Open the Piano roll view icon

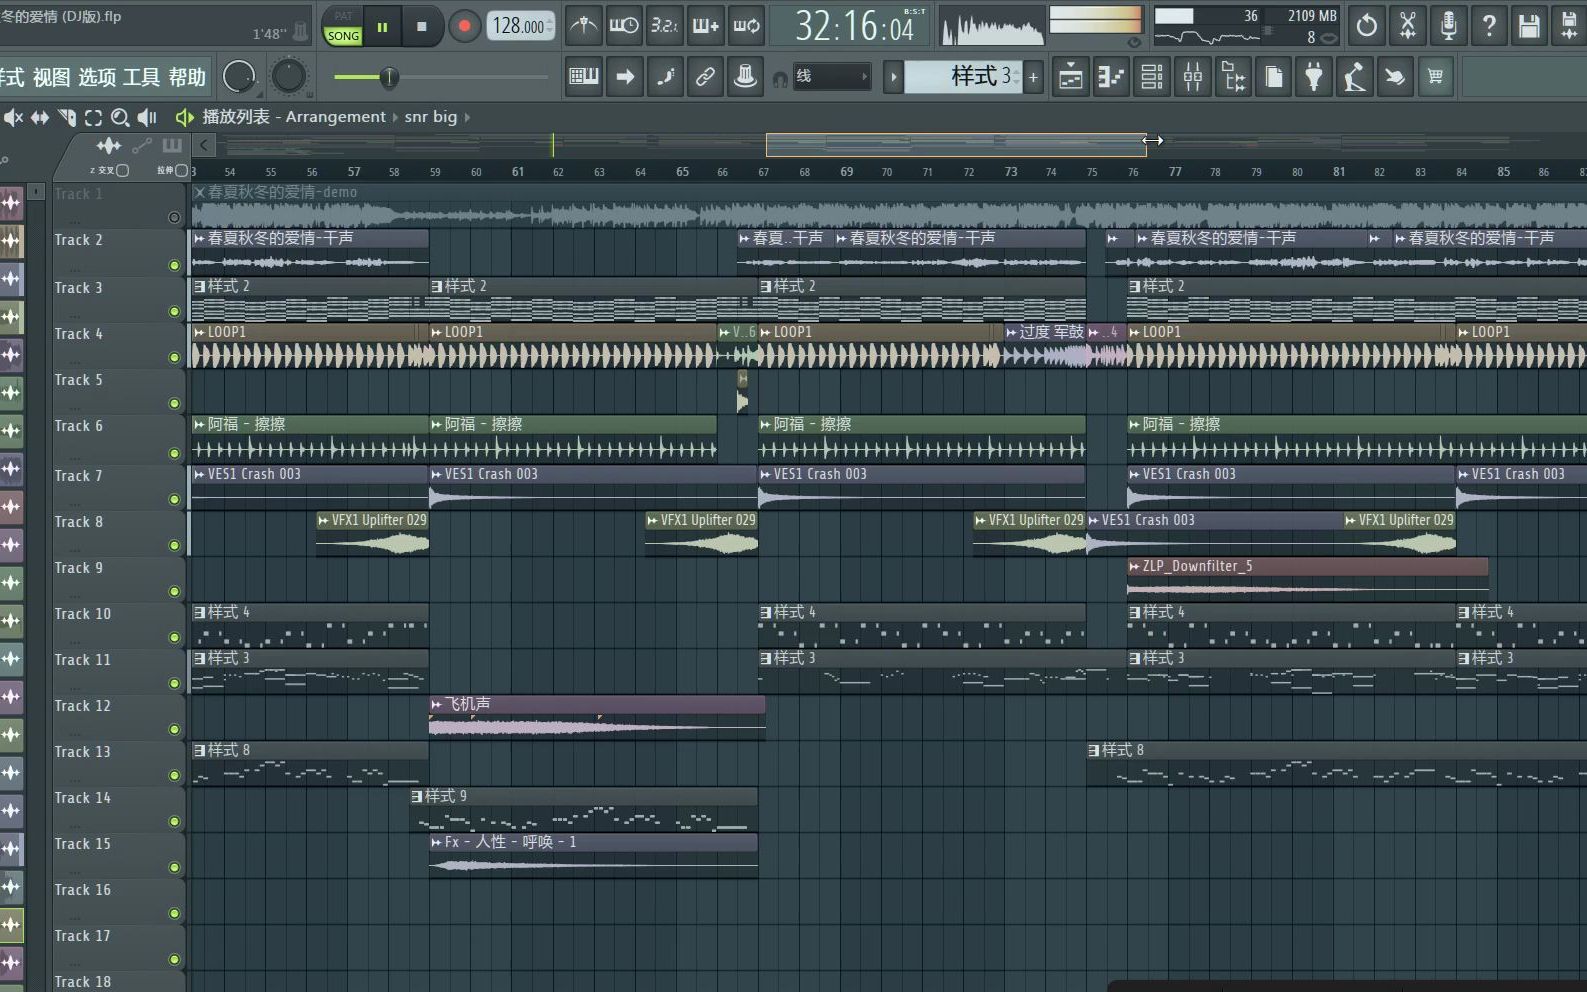click(1111, 77)
